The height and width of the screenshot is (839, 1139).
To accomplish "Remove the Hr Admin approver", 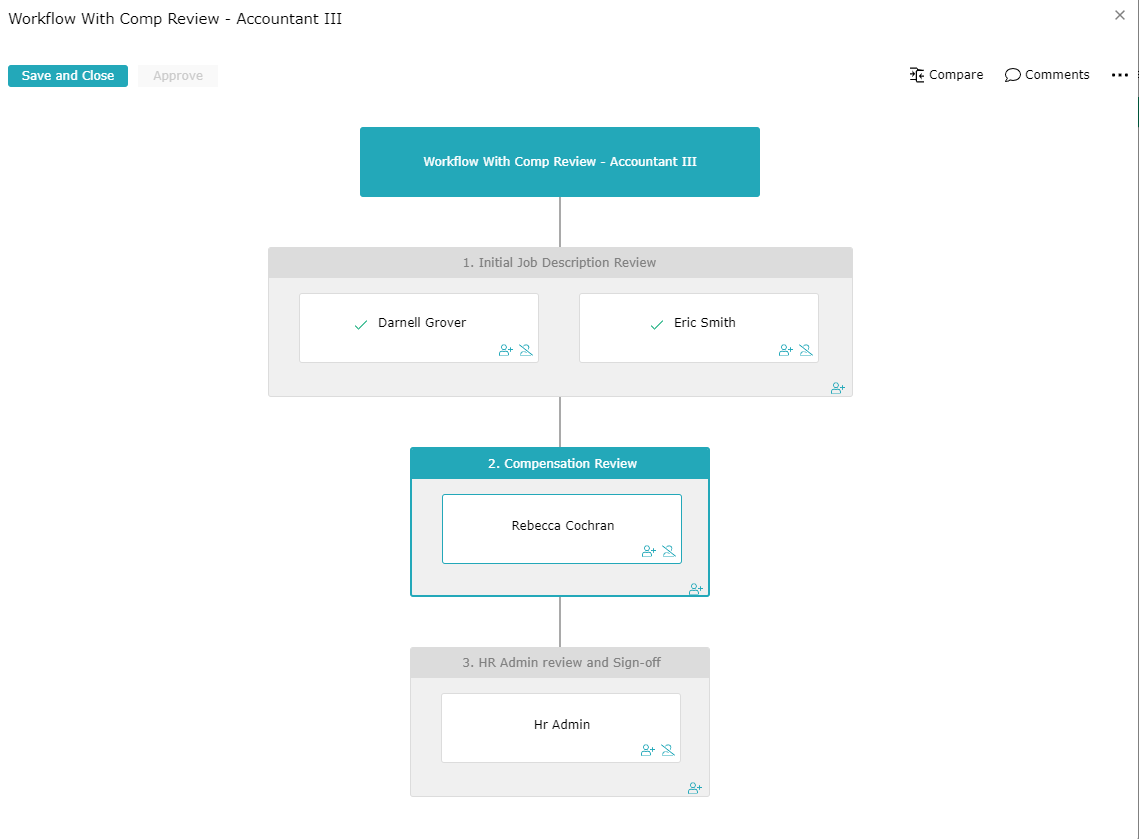I will click(x=667, y=749).
